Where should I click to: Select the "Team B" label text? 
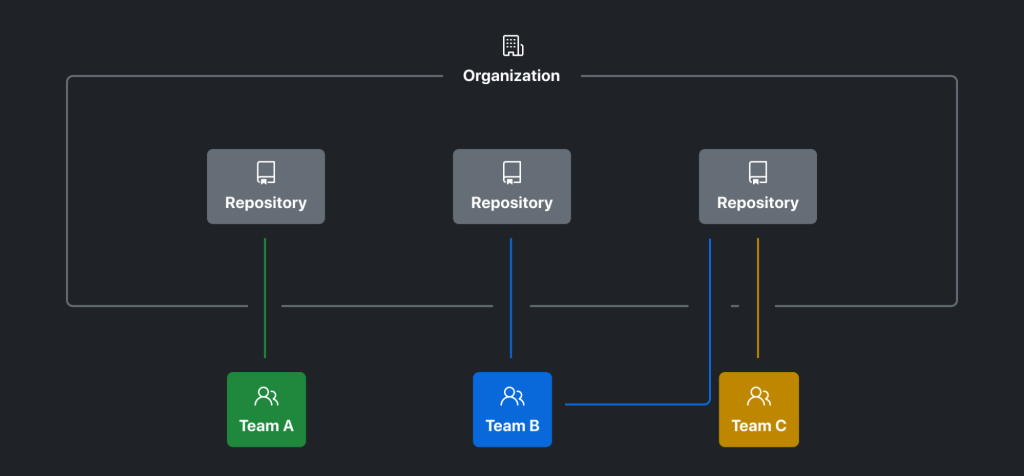pos(513,426)
